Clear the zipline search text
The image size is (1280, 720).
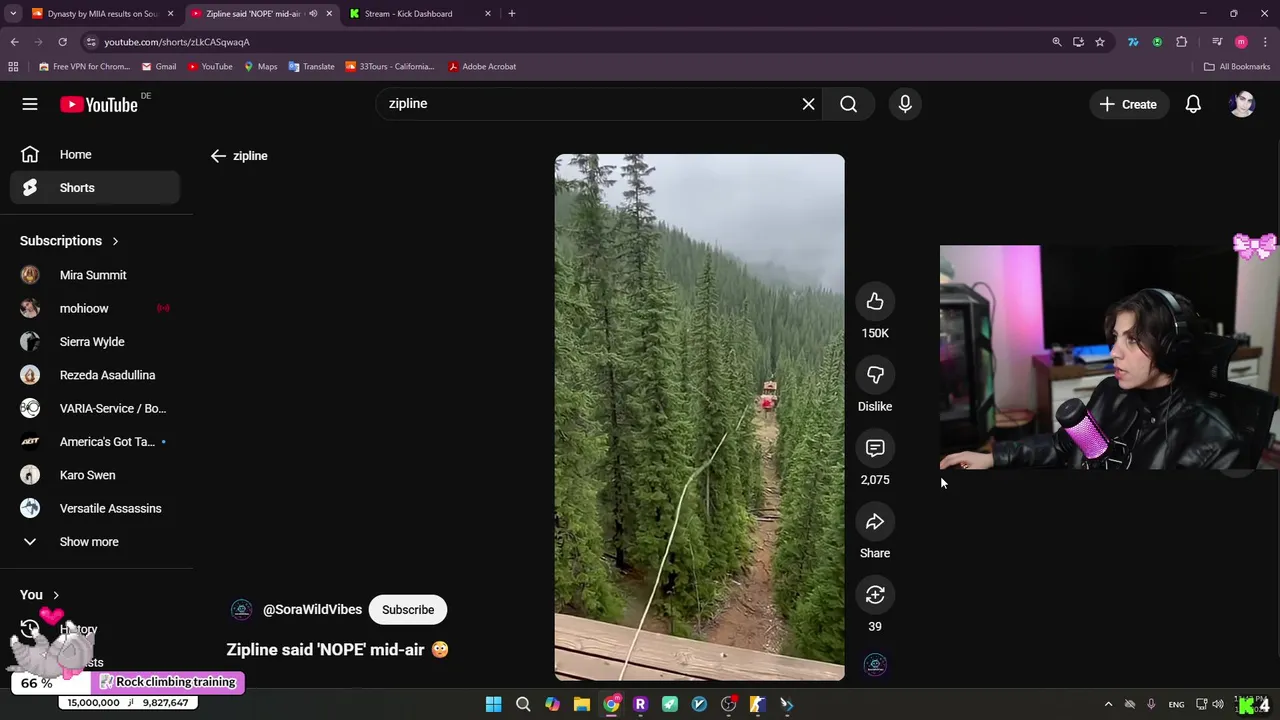coord(808,104)
